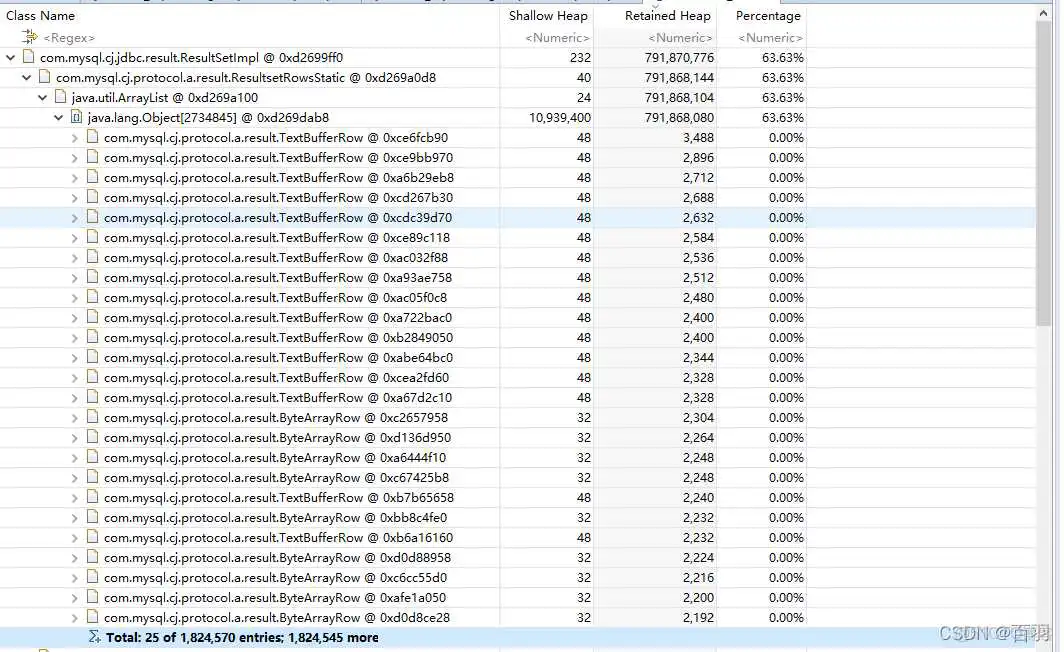This screenshot has width=1064, height=652.
Task: Click the Percentage column header
Action: coord(768,15)
